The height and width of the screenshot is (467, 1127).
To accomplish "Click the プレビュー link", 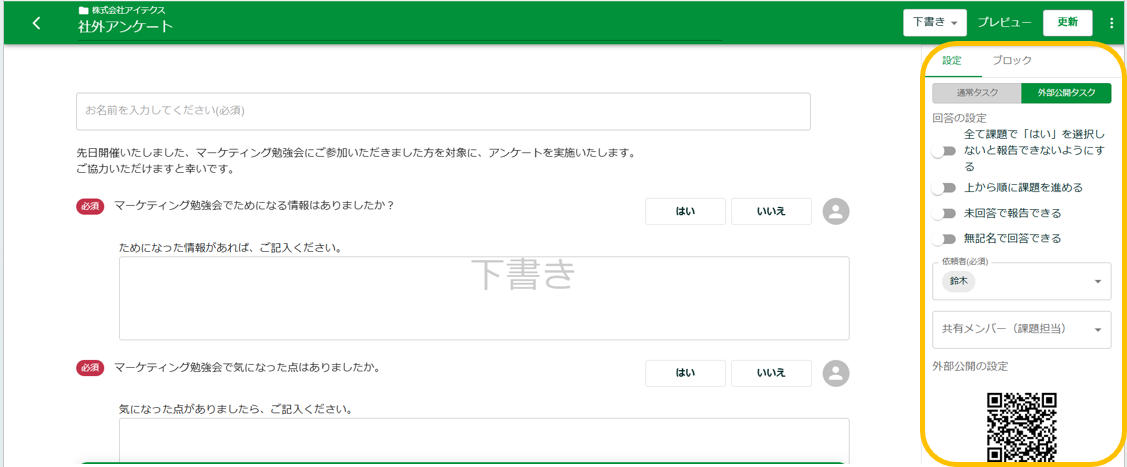I will [x=1004, y=23].
